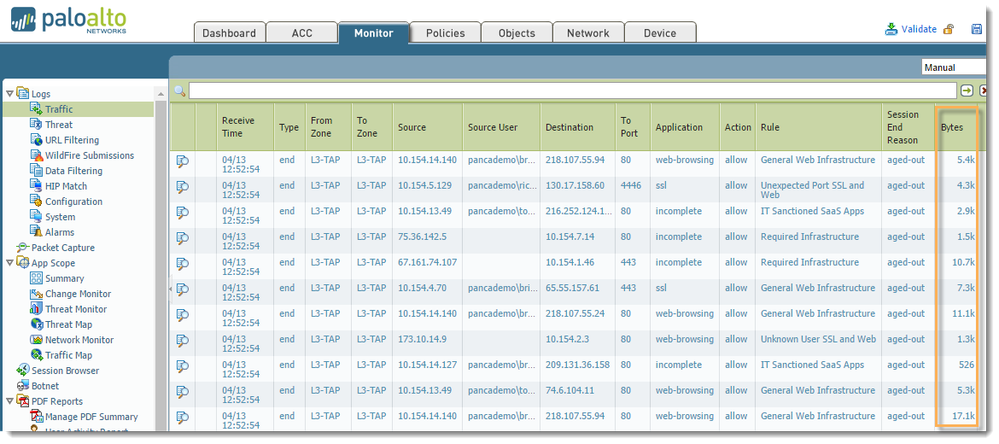Open Threat Map

(68, 324)
